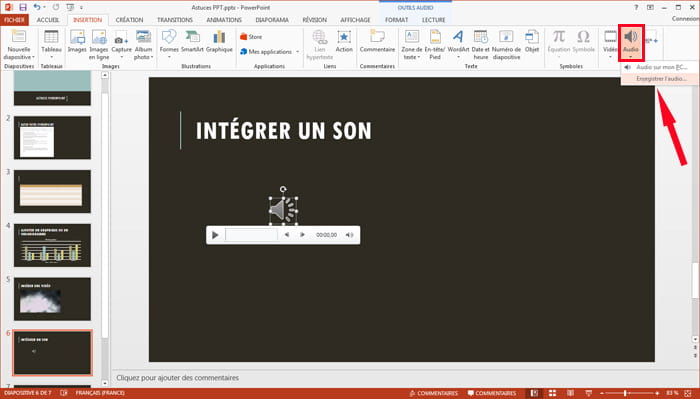Step audio backward in player
Viewport: 700px width, 399px height.
287,235
